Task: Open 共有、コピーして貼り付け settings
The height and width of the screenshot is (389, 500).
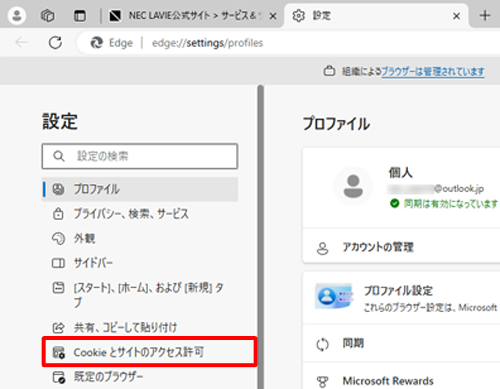Action: point(140,328)
